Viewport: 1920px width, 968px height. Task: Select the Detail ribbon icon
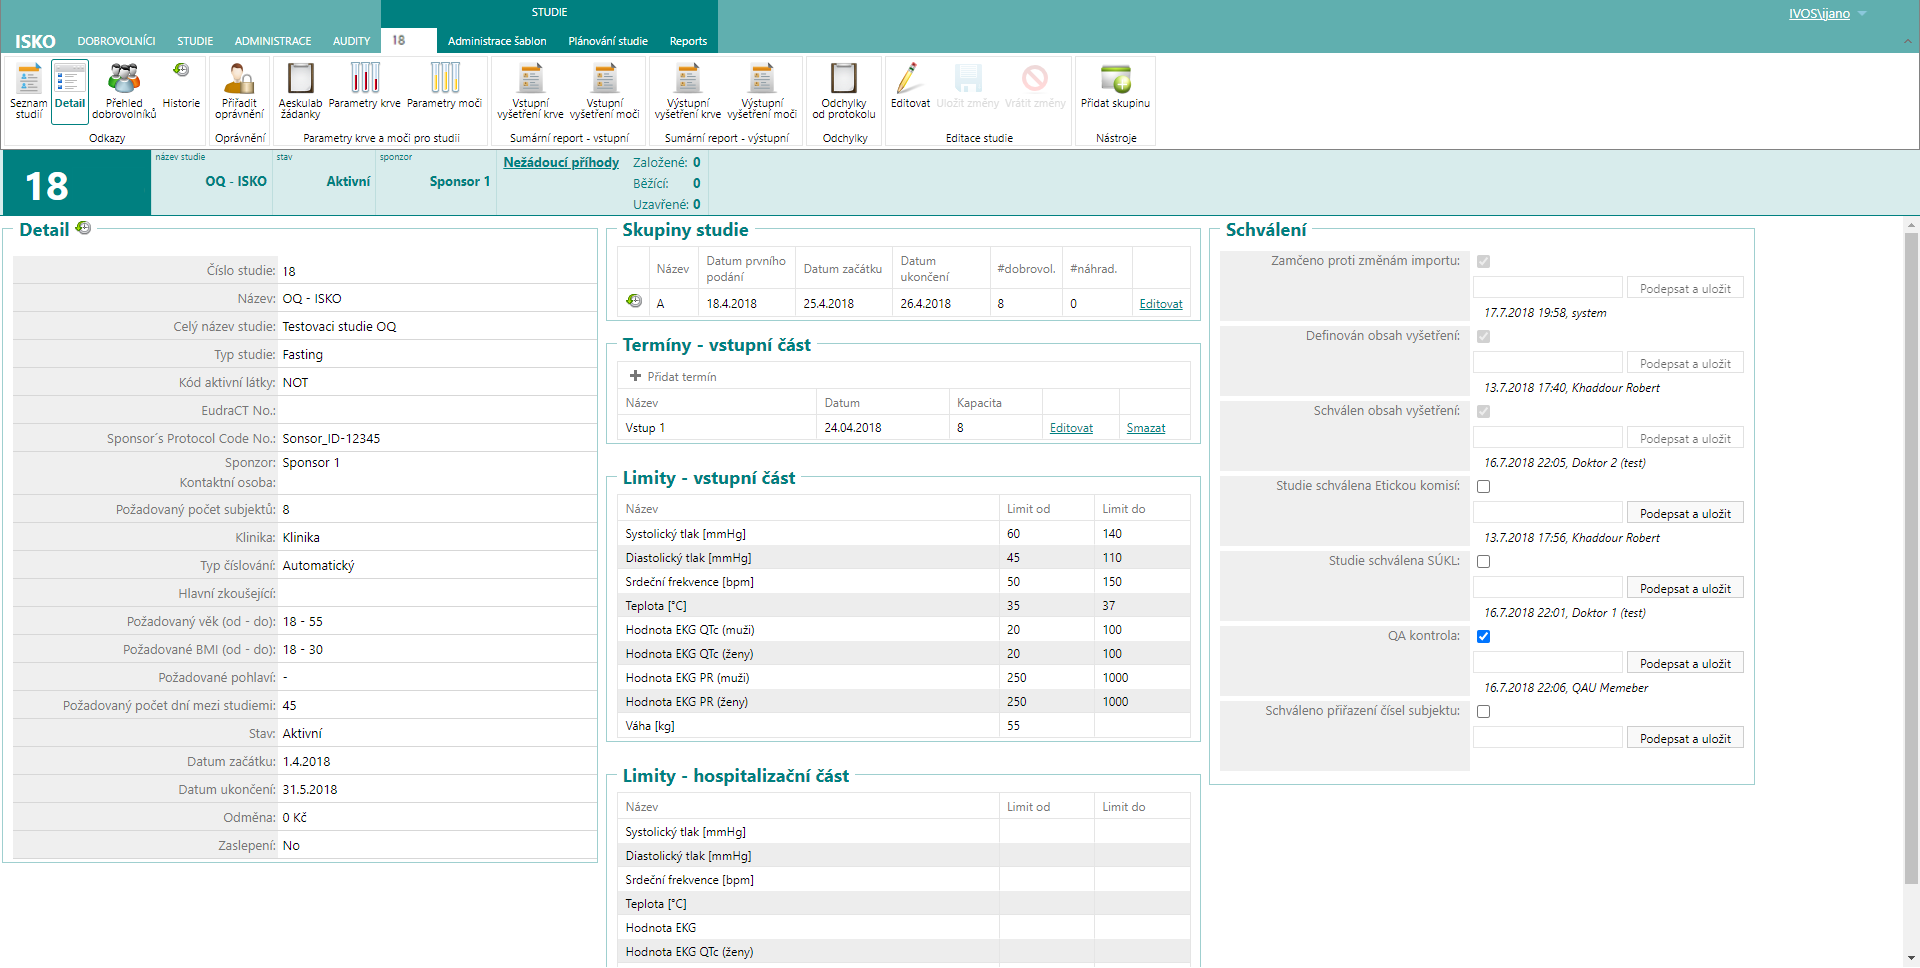(x=70, y=91)
